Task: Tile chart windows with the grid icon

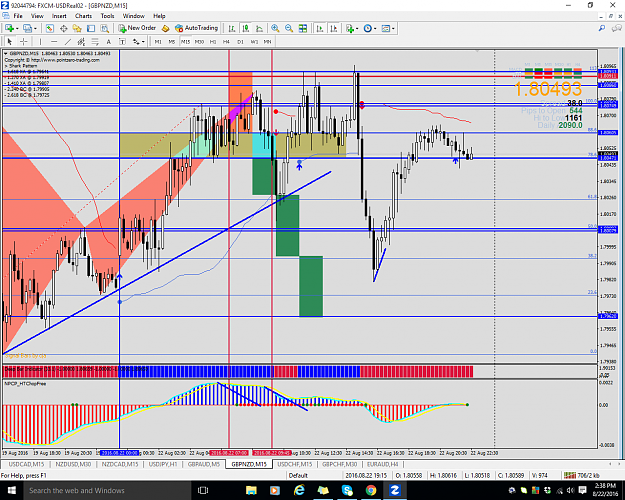Action: (x=303, y=28)
